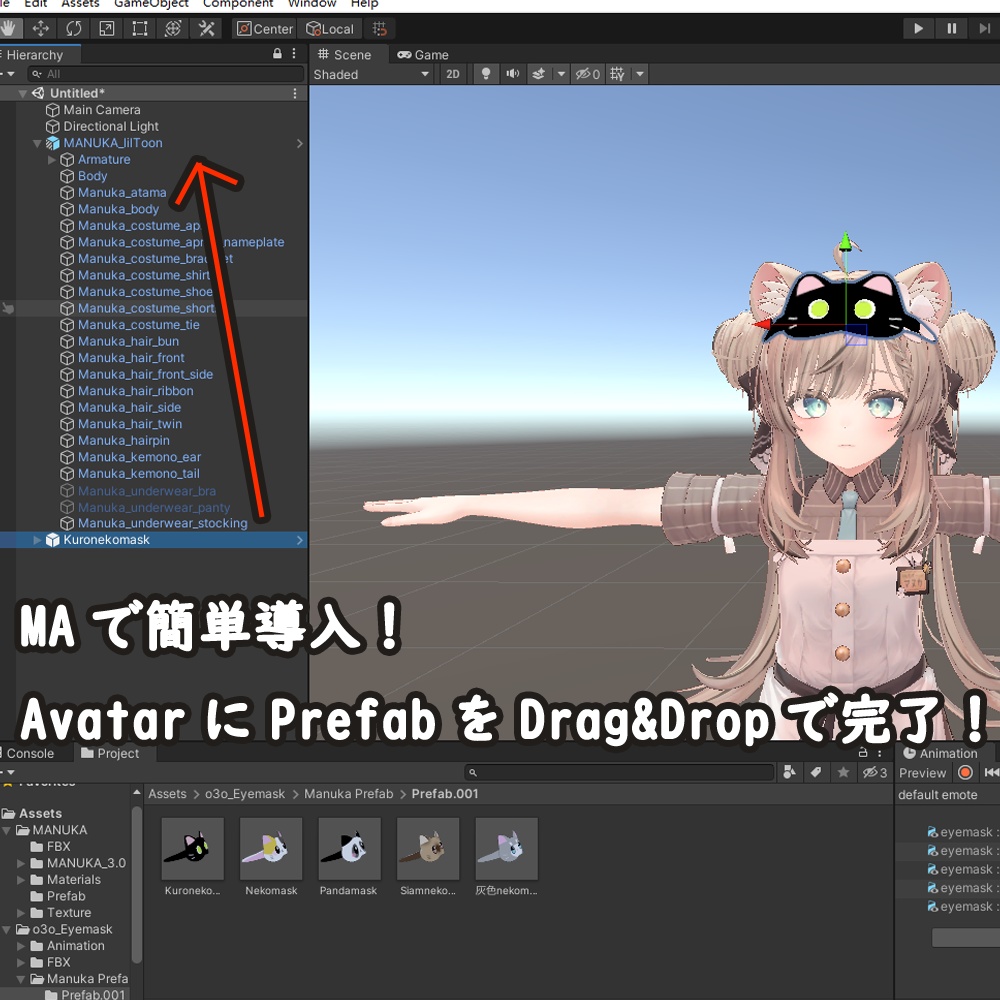Click the Grid visibility icon in Scene toolbar
Image resolution: width=1000 pixels, height=1000 pixels.
(x=618, y=73)
